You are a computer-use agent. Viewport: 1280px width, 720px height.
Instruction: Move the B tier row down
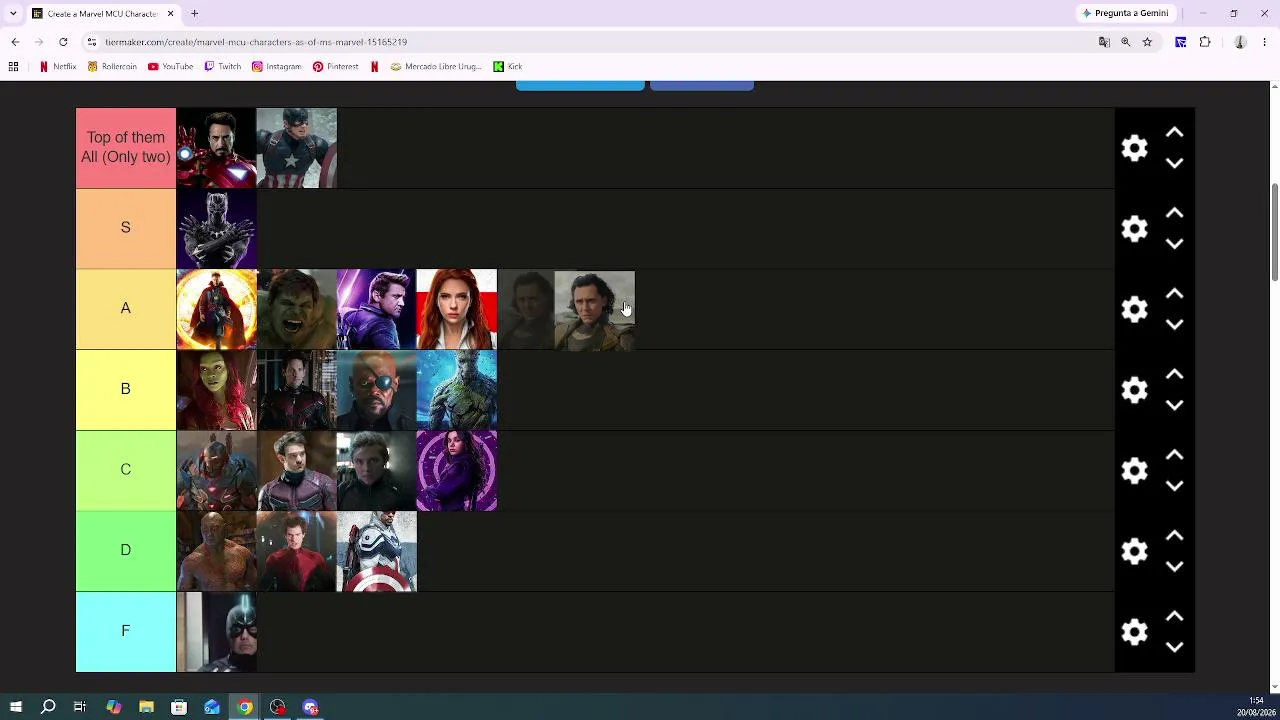(x=1175, y=405)
